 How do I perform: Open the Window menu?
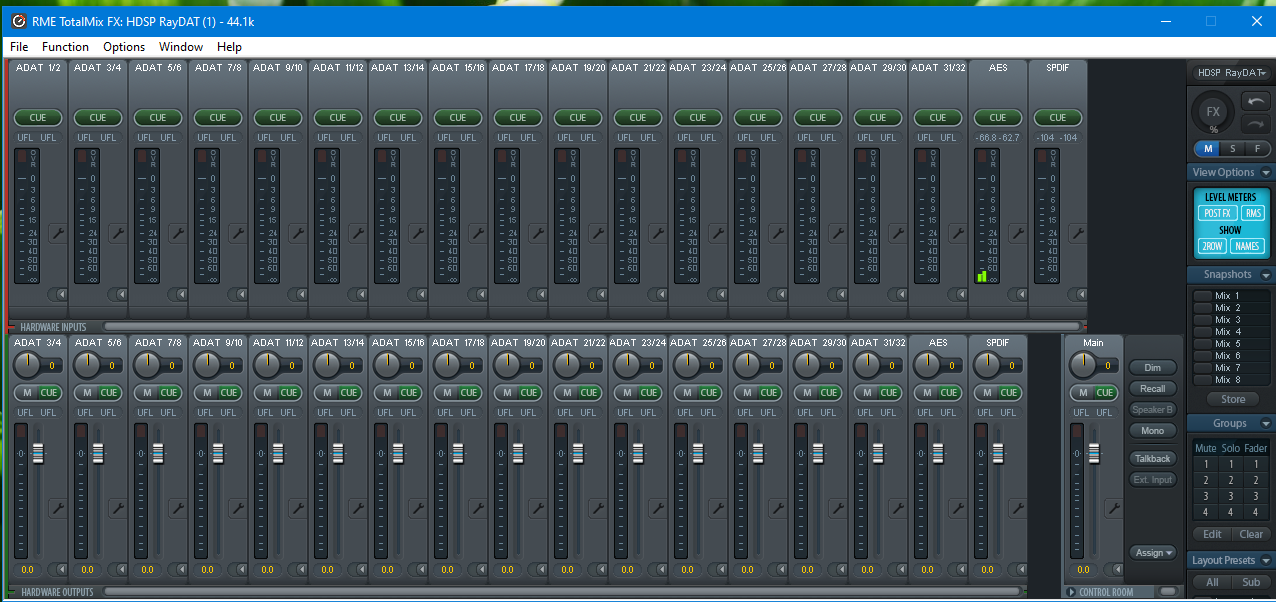[x=181, y=47]
